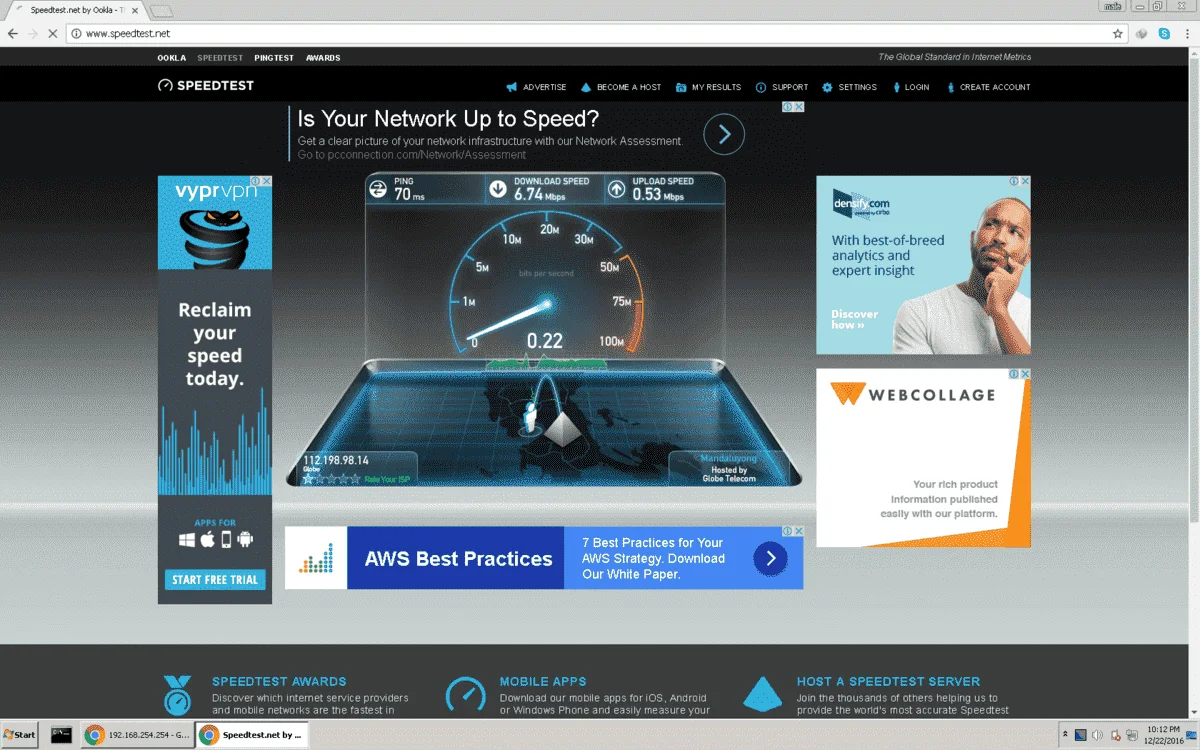Open the ADVERTISE header link
The width and height of the screenshot is (1200, 750).
point(536,87)
